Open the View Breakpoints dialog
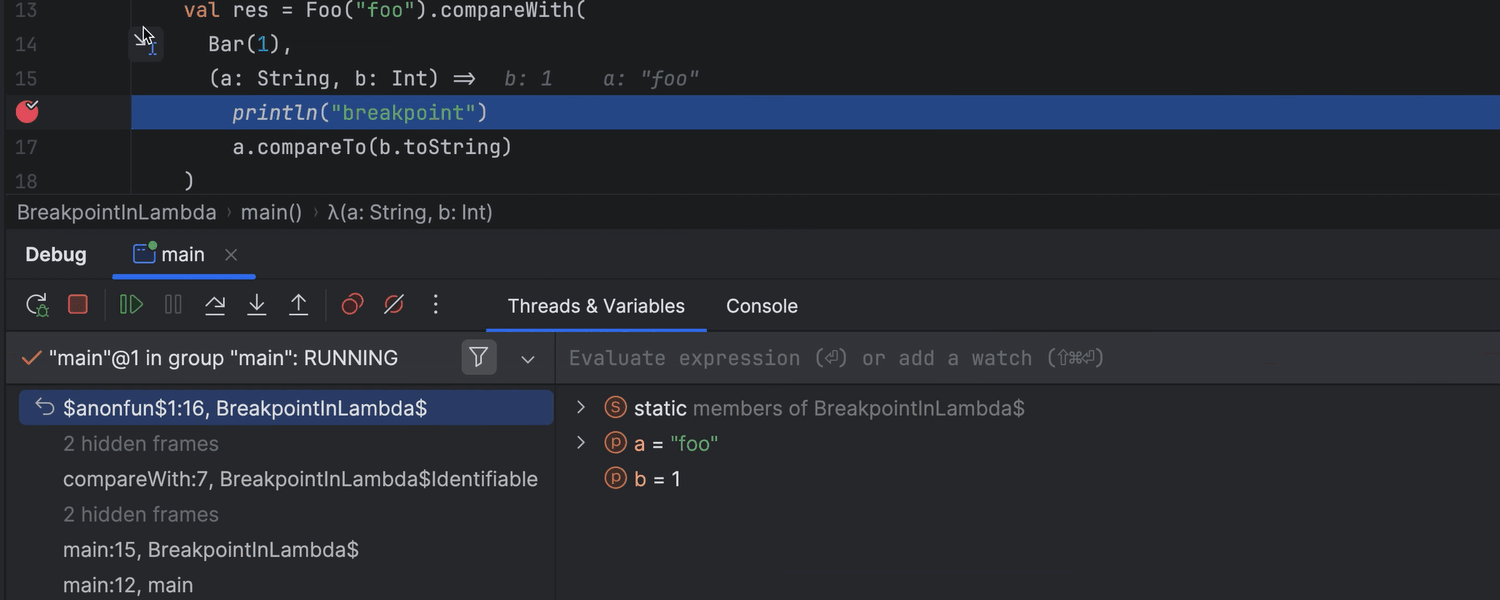 pos(352,305)
